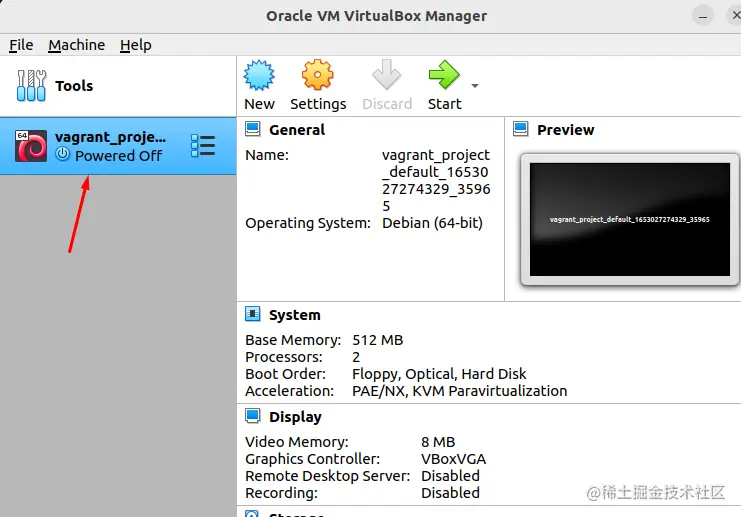Click the Tools wrench icon
Image resolution: width=741 pixels, height=517 pixels.
pos(31,86)
